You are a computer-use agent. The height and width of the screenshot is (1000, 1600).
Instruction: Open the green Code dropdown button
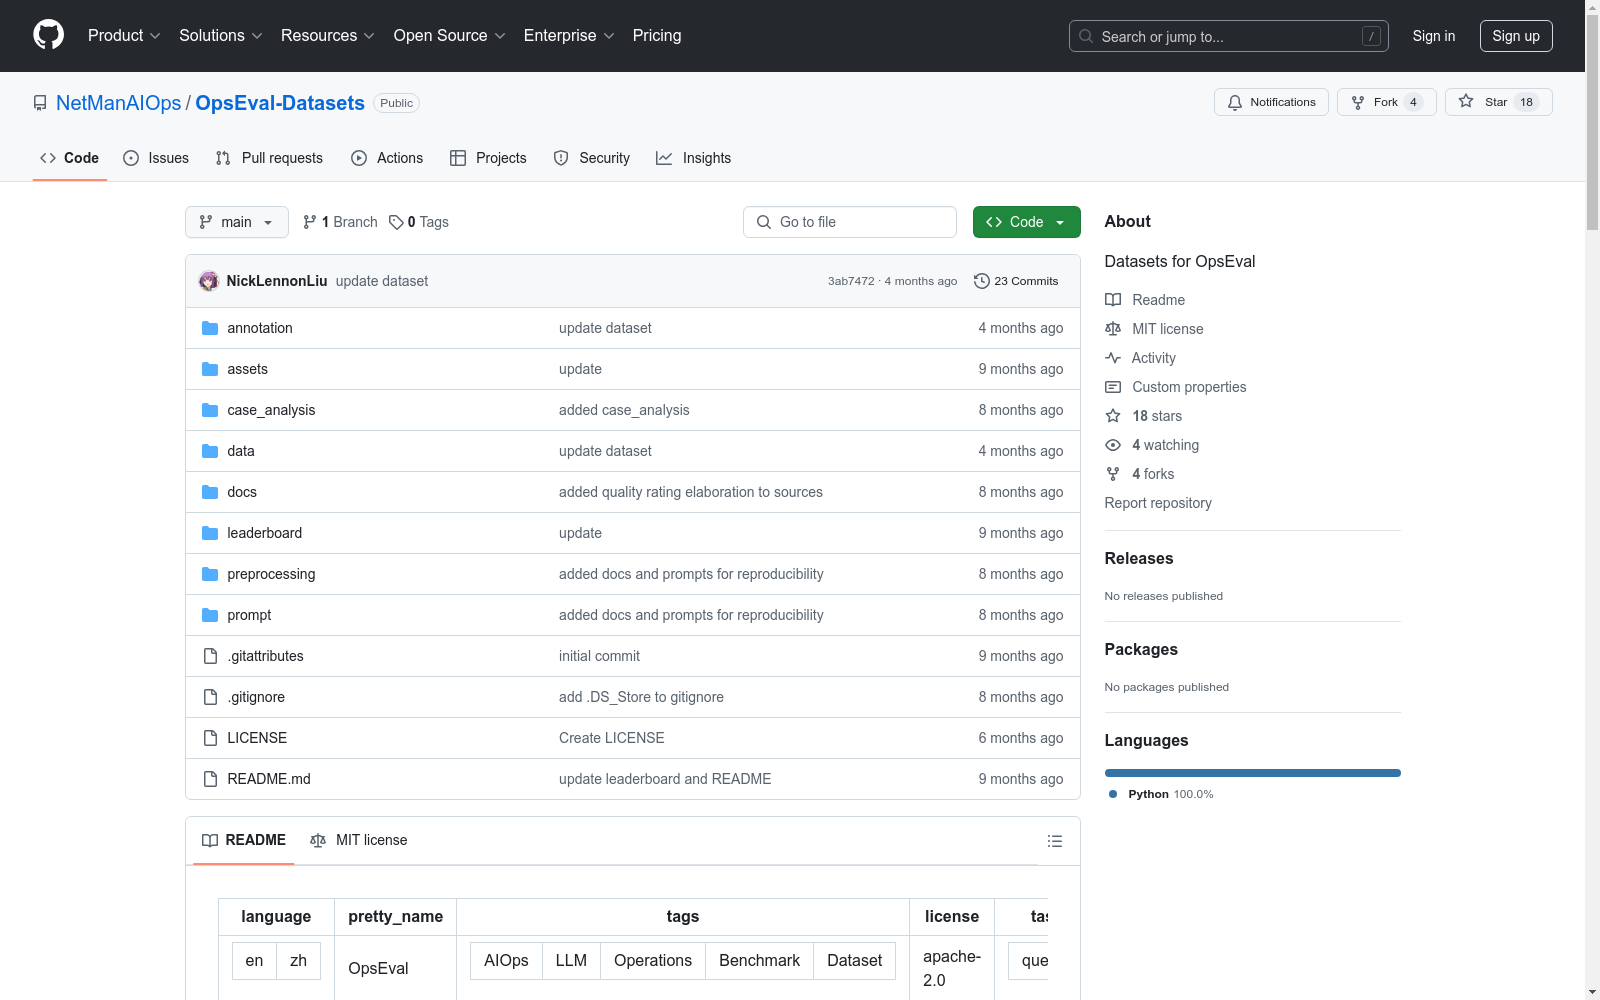[1026, 222]
